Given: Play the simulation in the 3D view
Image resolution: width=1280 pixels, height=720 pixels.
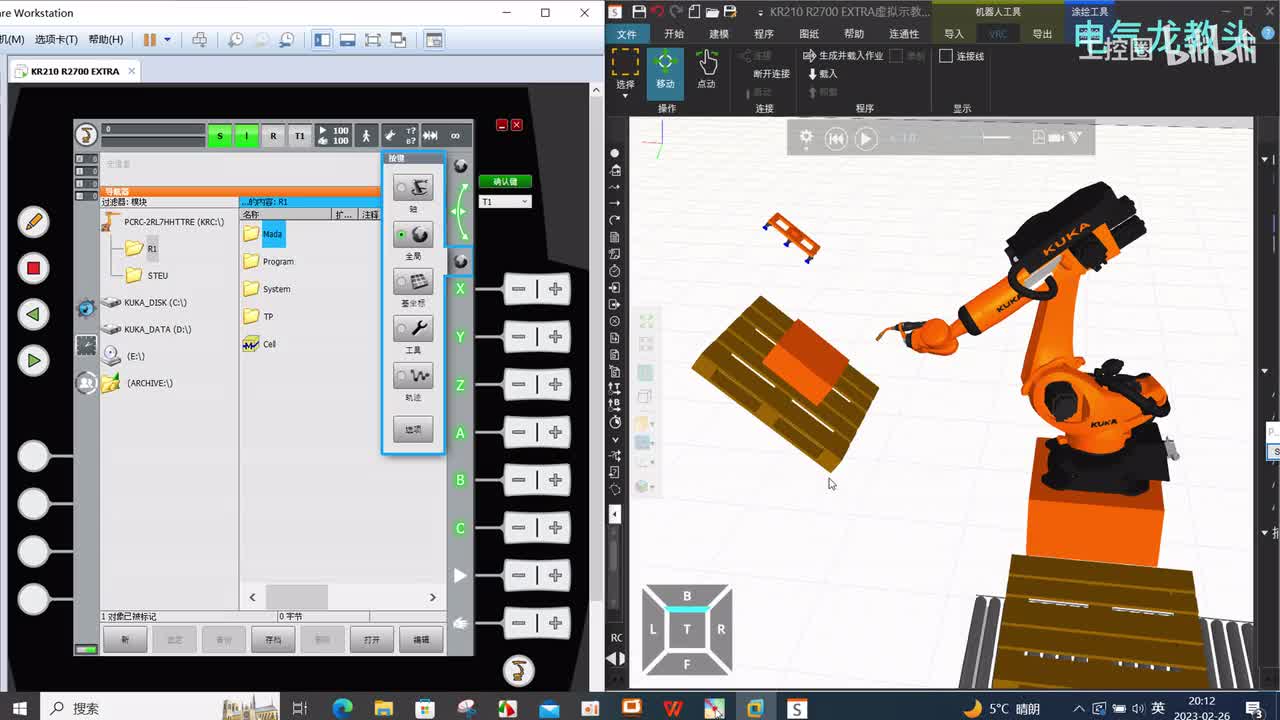Looking at the screenshot, I should (867, 139).
